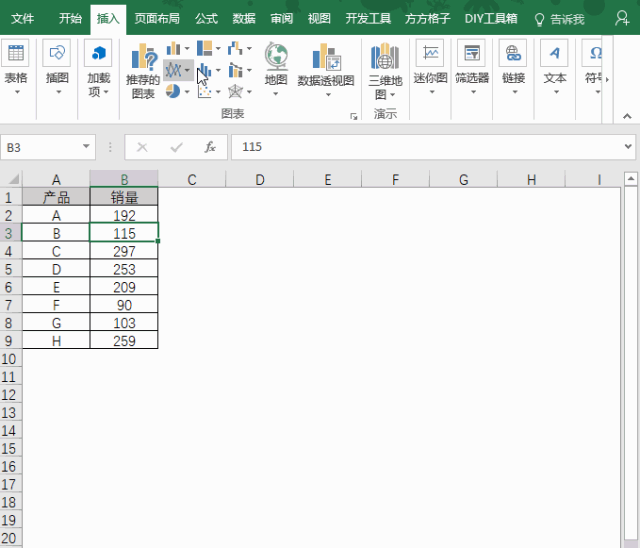Click the Tell Me (告诉我) search box

560,18
